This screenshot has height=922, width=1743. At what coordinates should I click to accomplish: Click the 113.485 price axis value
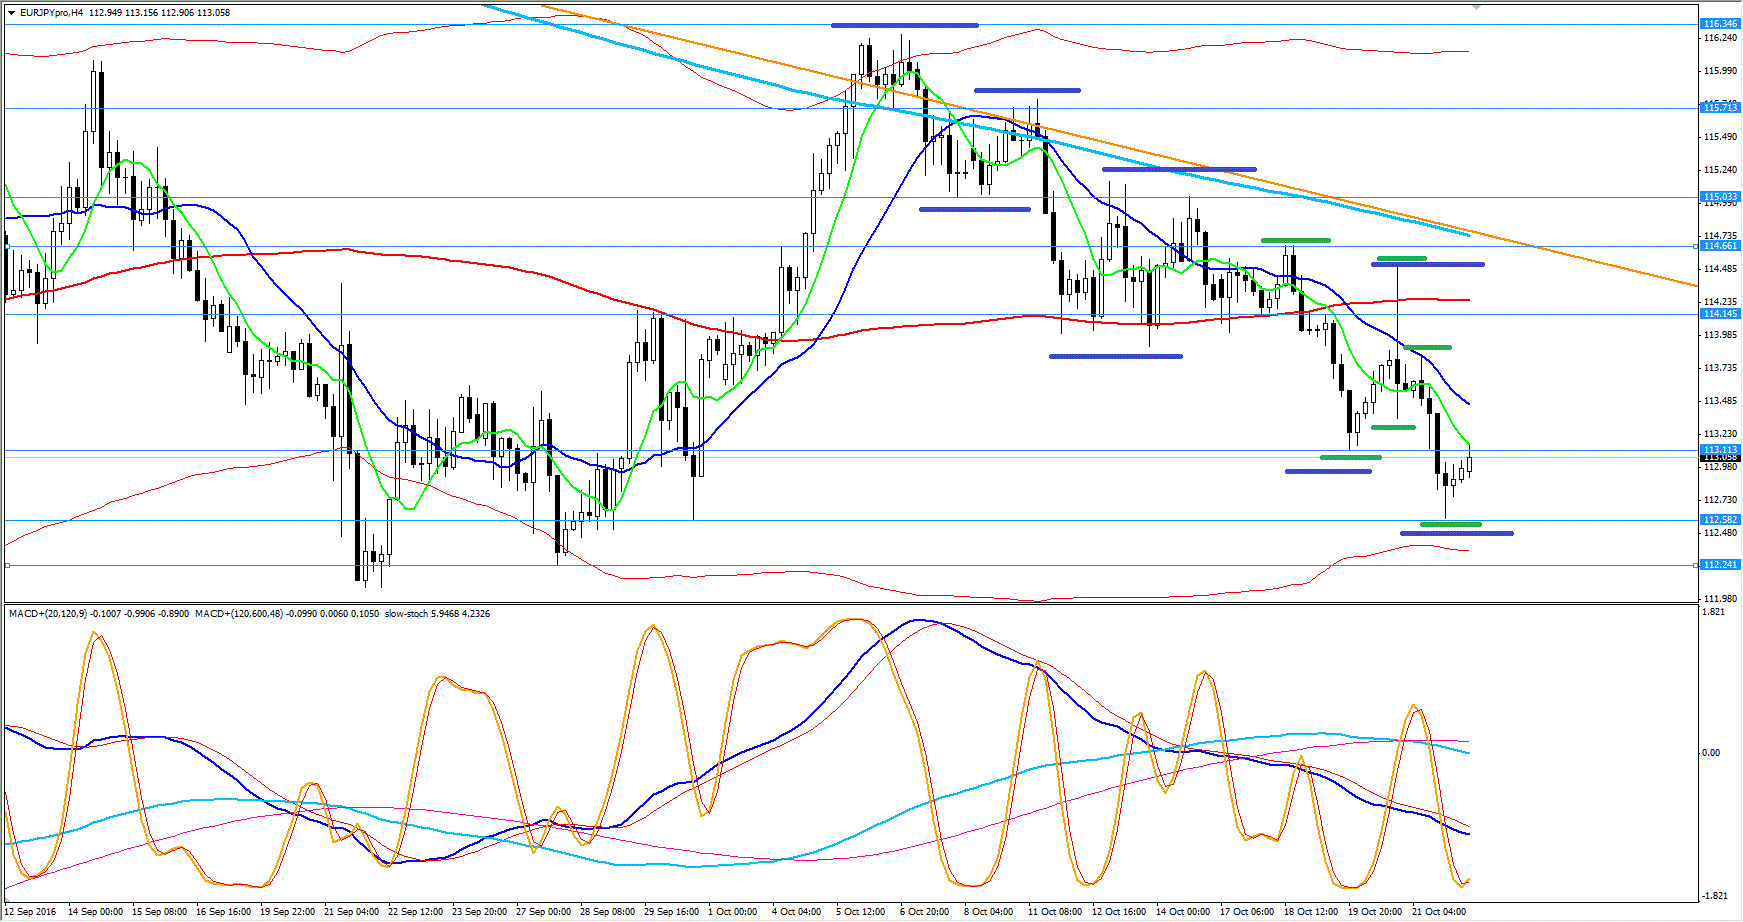point(1719,401)
